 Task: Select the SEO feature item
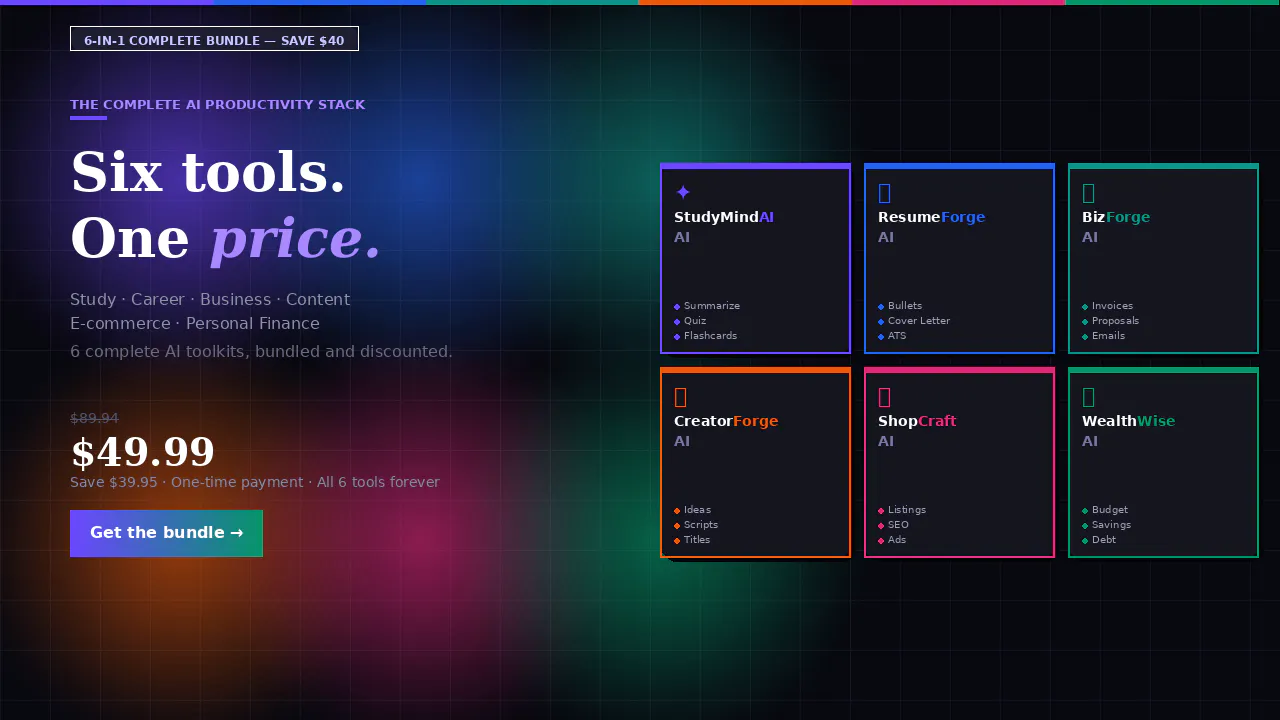tap(894, 525)
